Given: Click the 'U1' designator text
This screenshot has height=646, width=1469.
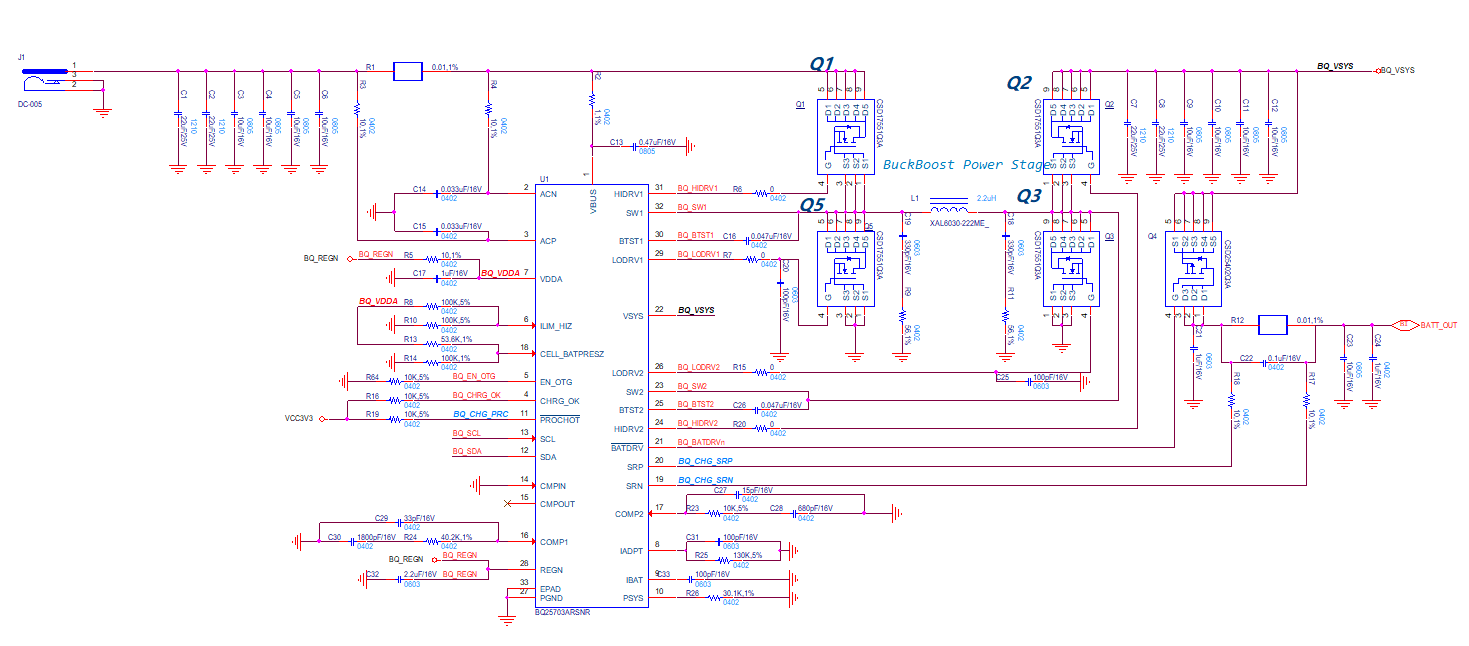Looking at the screenshot, I should pyautogui.click(x=543, y=178).
